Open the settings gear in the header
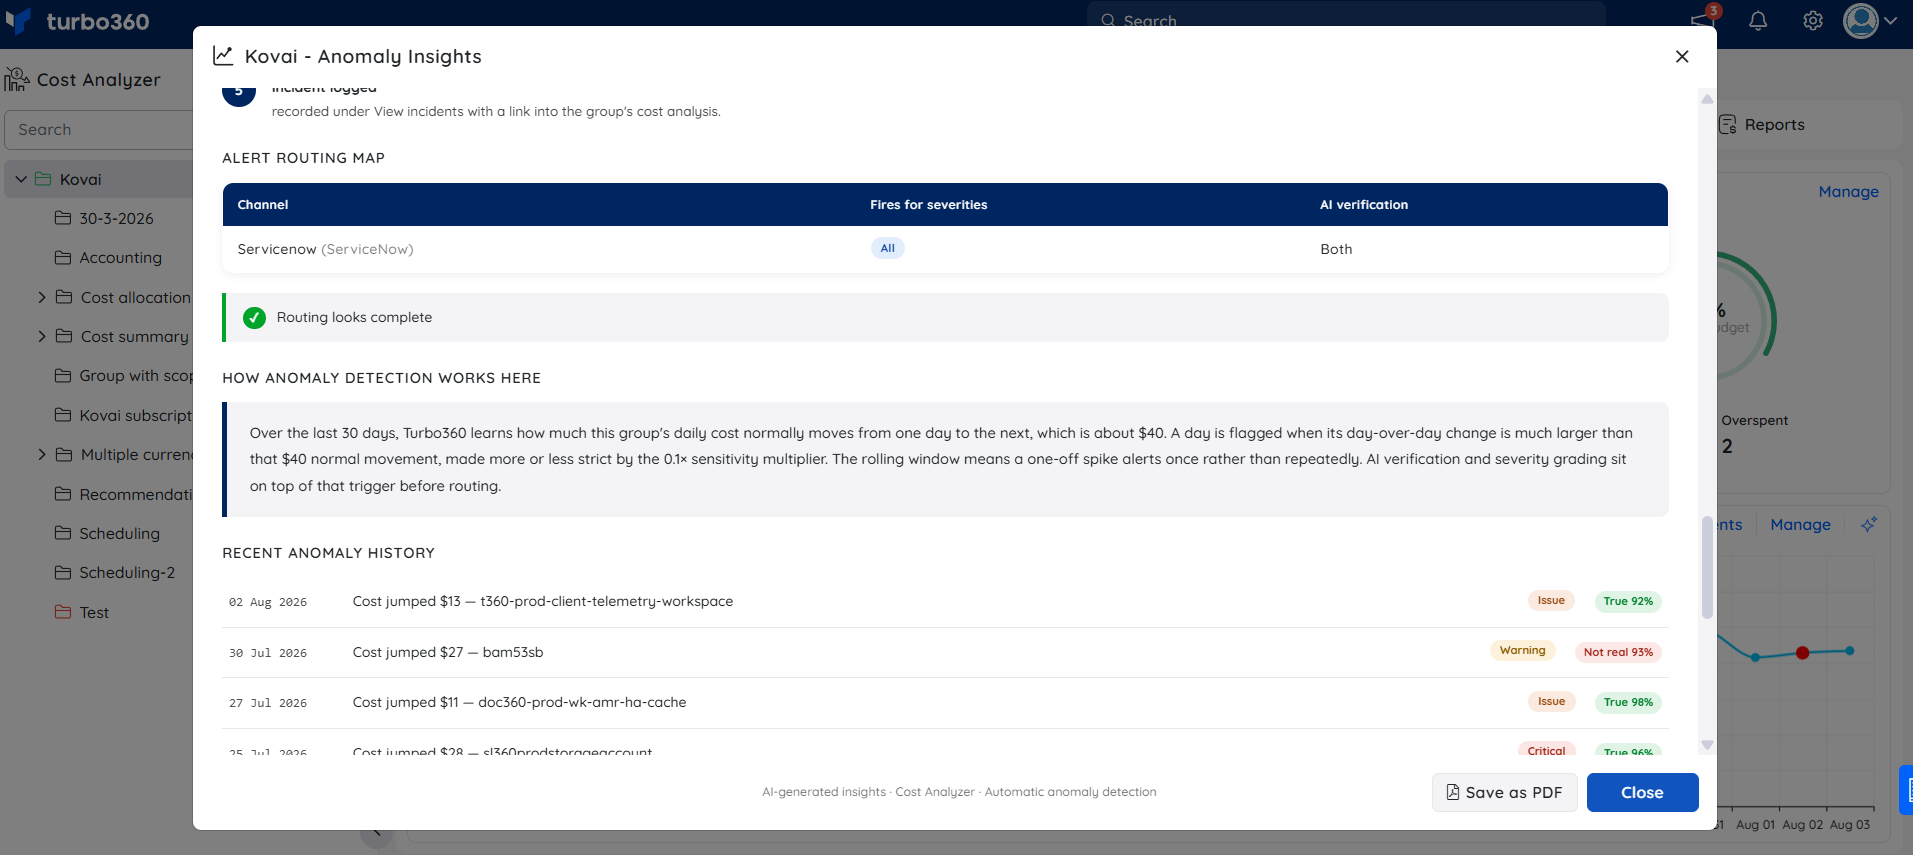1913x855 pixels. coord(1813,21)
